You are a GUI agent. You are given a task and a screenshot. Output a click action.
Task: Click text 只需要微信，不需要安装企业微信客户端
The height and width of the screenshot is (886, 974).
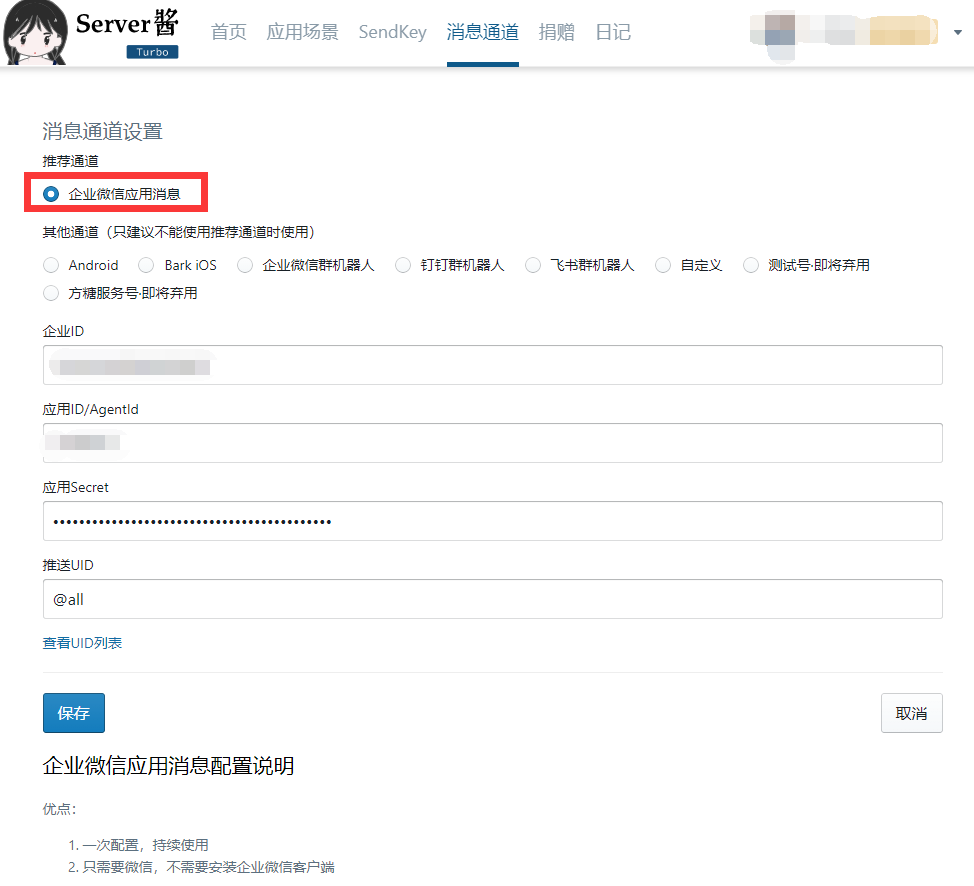point(208,867)
